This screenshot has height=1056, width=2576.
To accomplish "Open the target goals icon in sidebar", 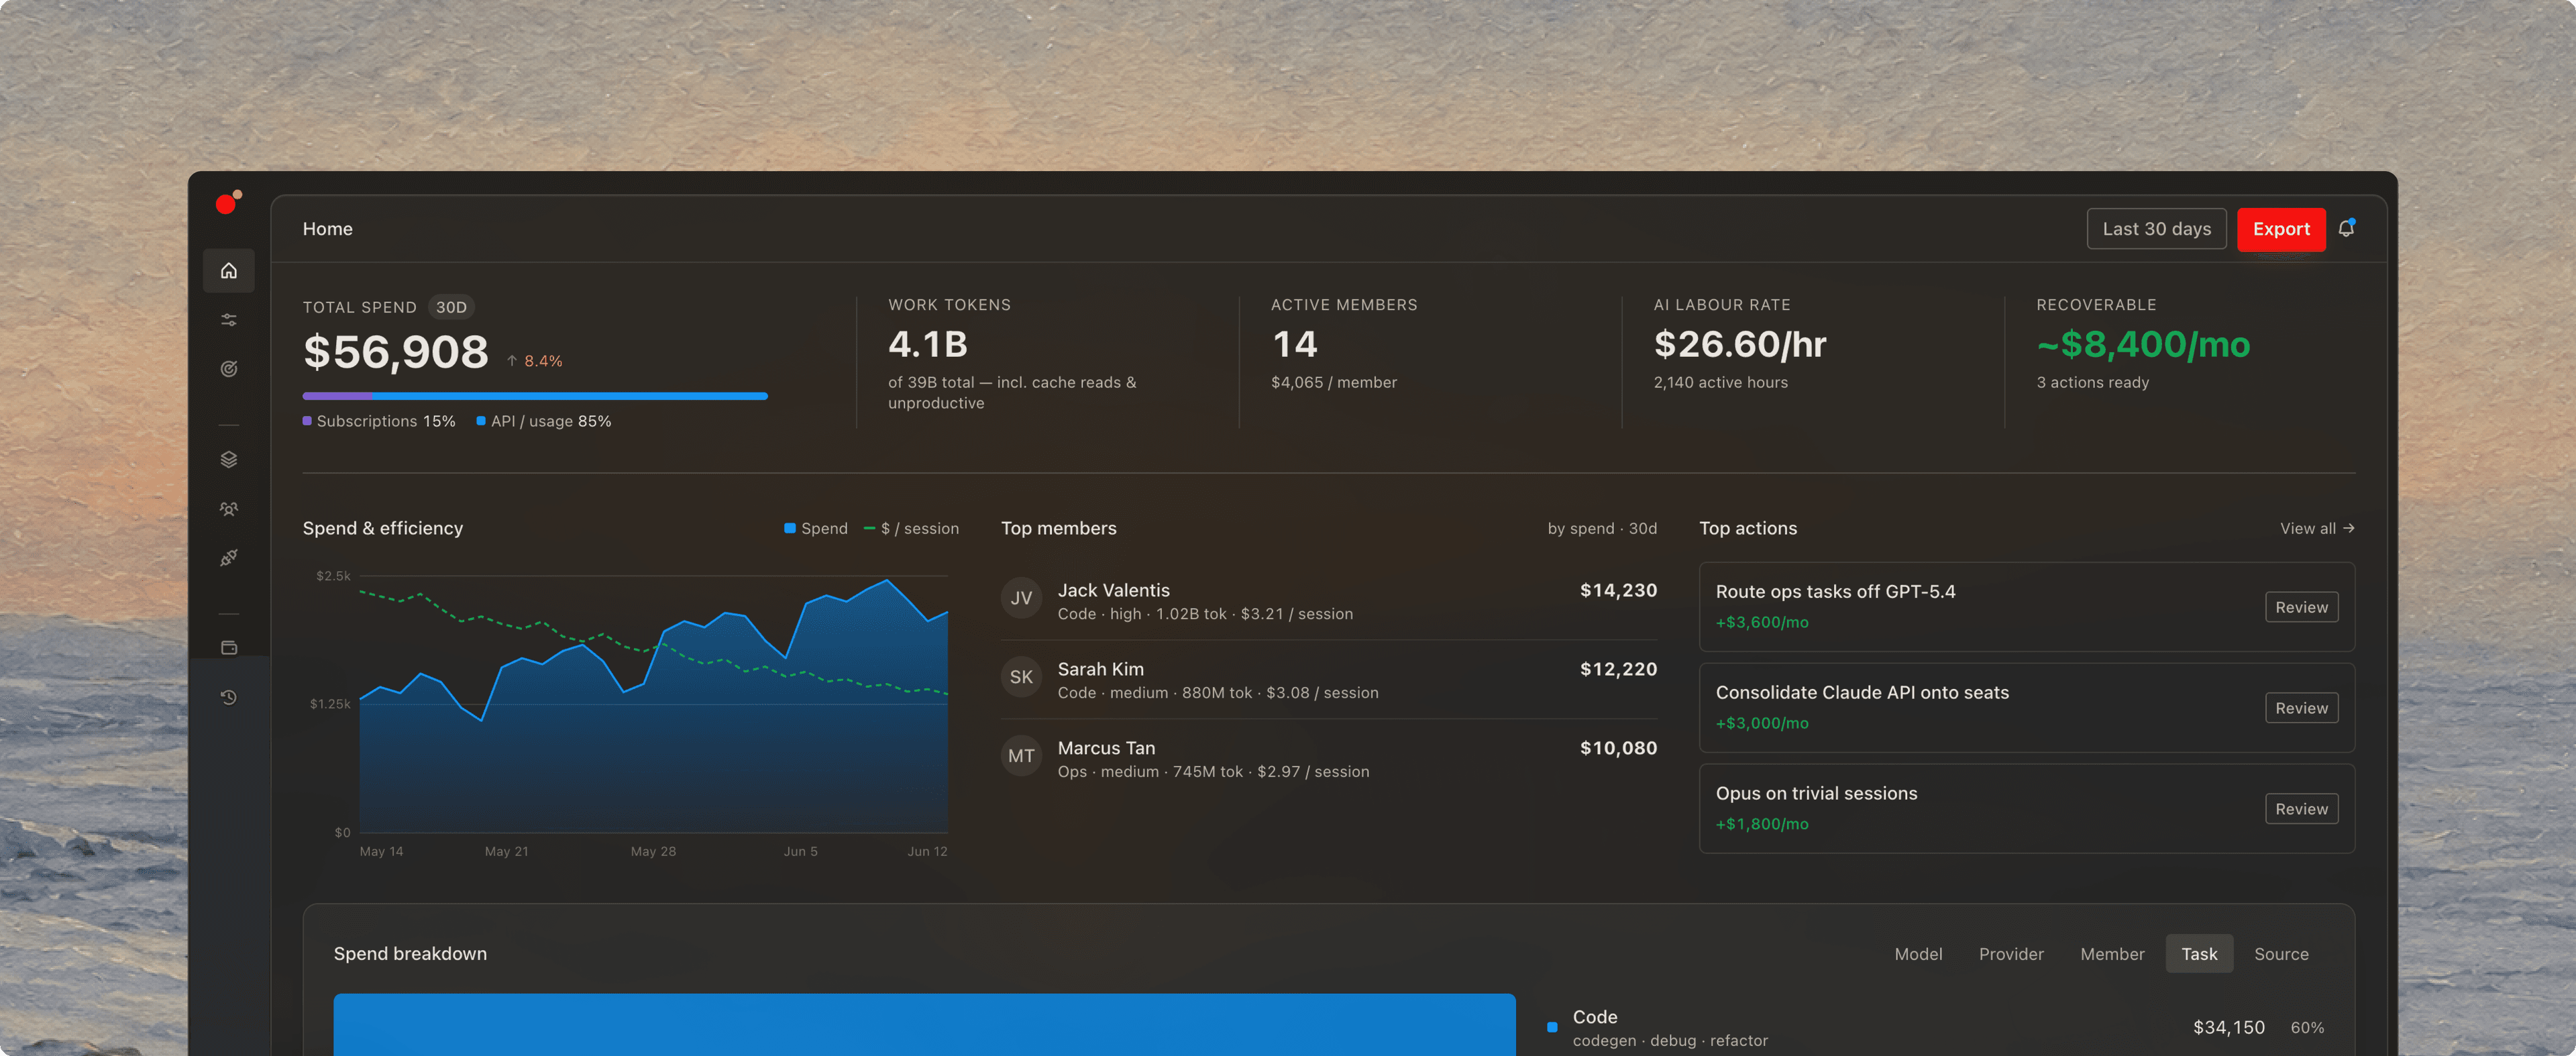I will pos(228,369).
